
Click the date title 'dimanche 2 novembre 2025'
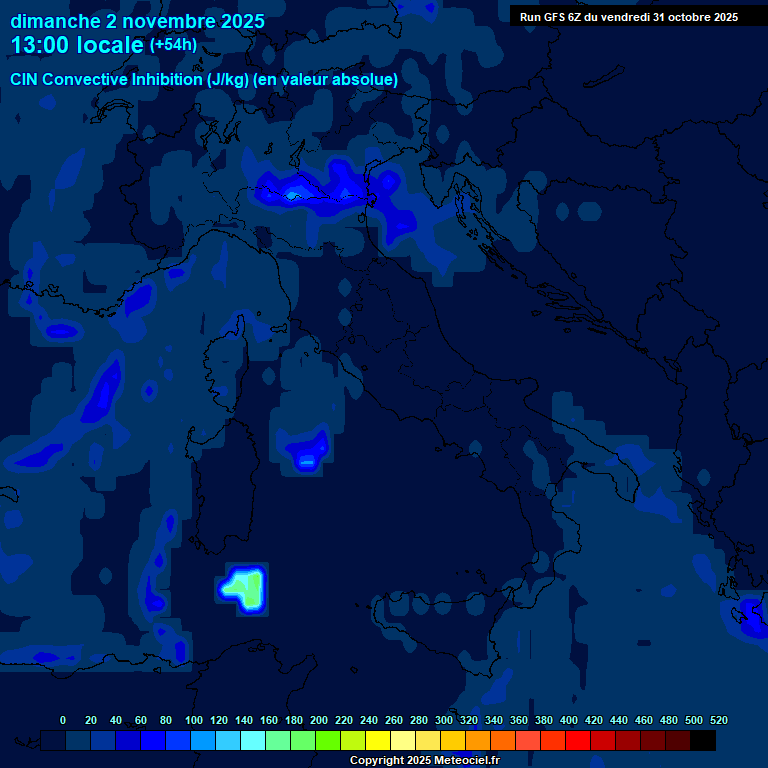point(137,21)
